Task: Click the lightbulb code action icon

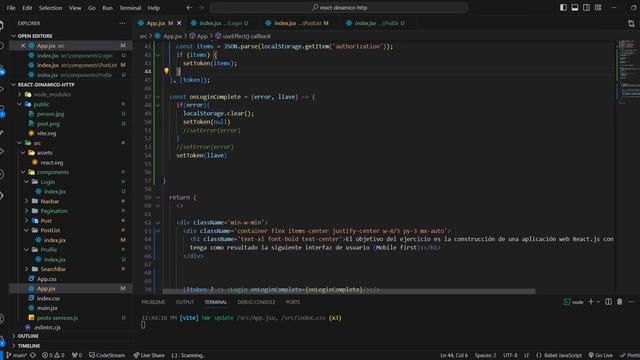Action: click(x=166, y=71)
